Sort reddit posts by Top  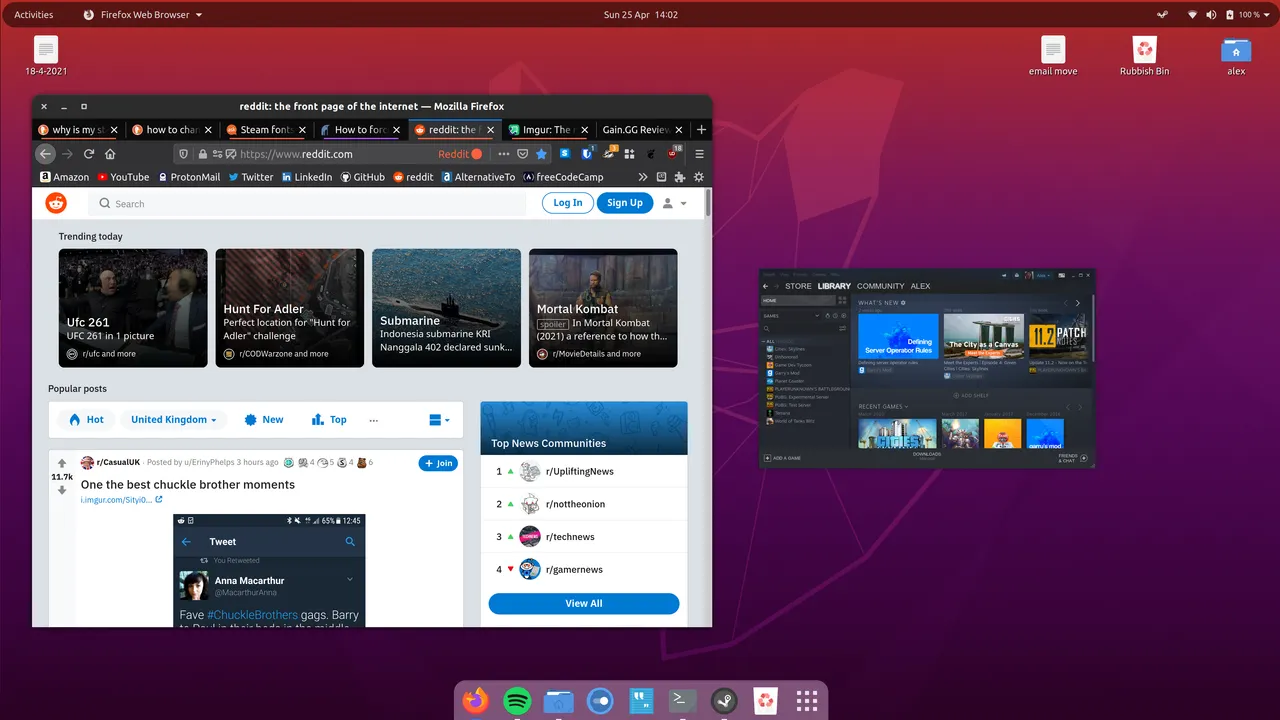click(329, 420)
